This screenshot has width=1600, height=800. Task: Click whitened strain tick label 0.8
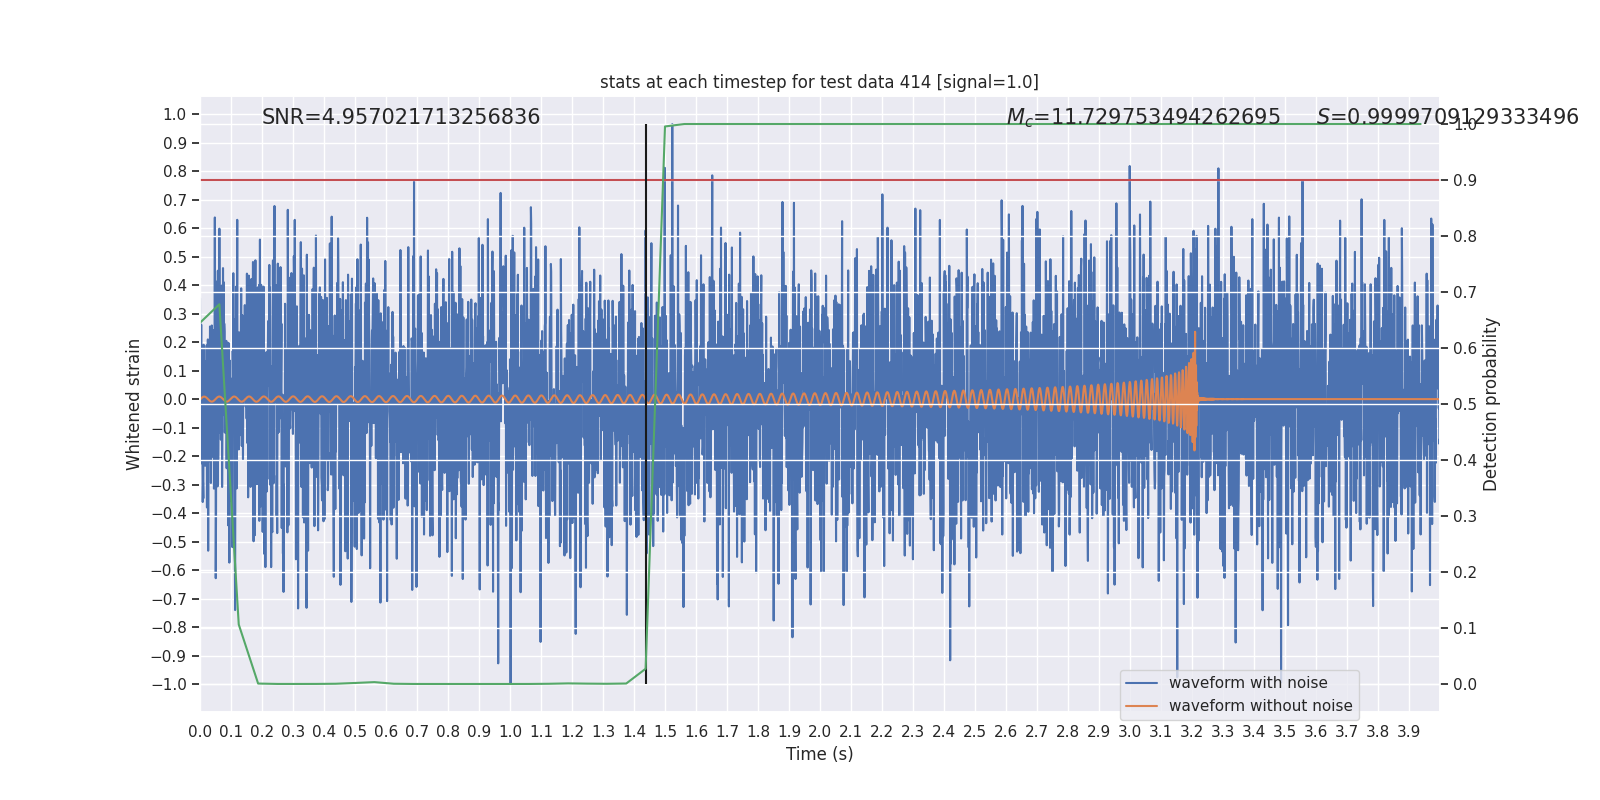coord(175,172)
